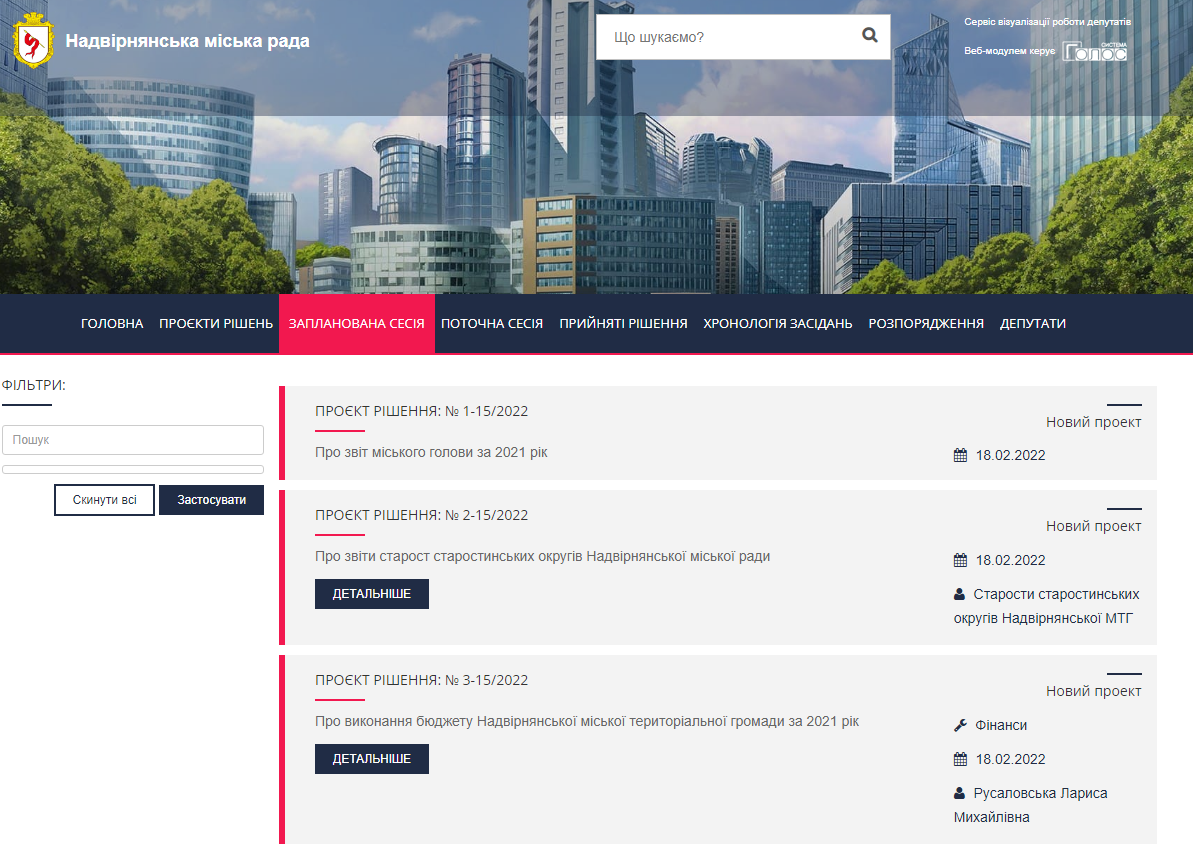This screenshot has height=848, width=1193.
Task: Click calendar icon on project № 2-15/2022
Action: point(960,561)
